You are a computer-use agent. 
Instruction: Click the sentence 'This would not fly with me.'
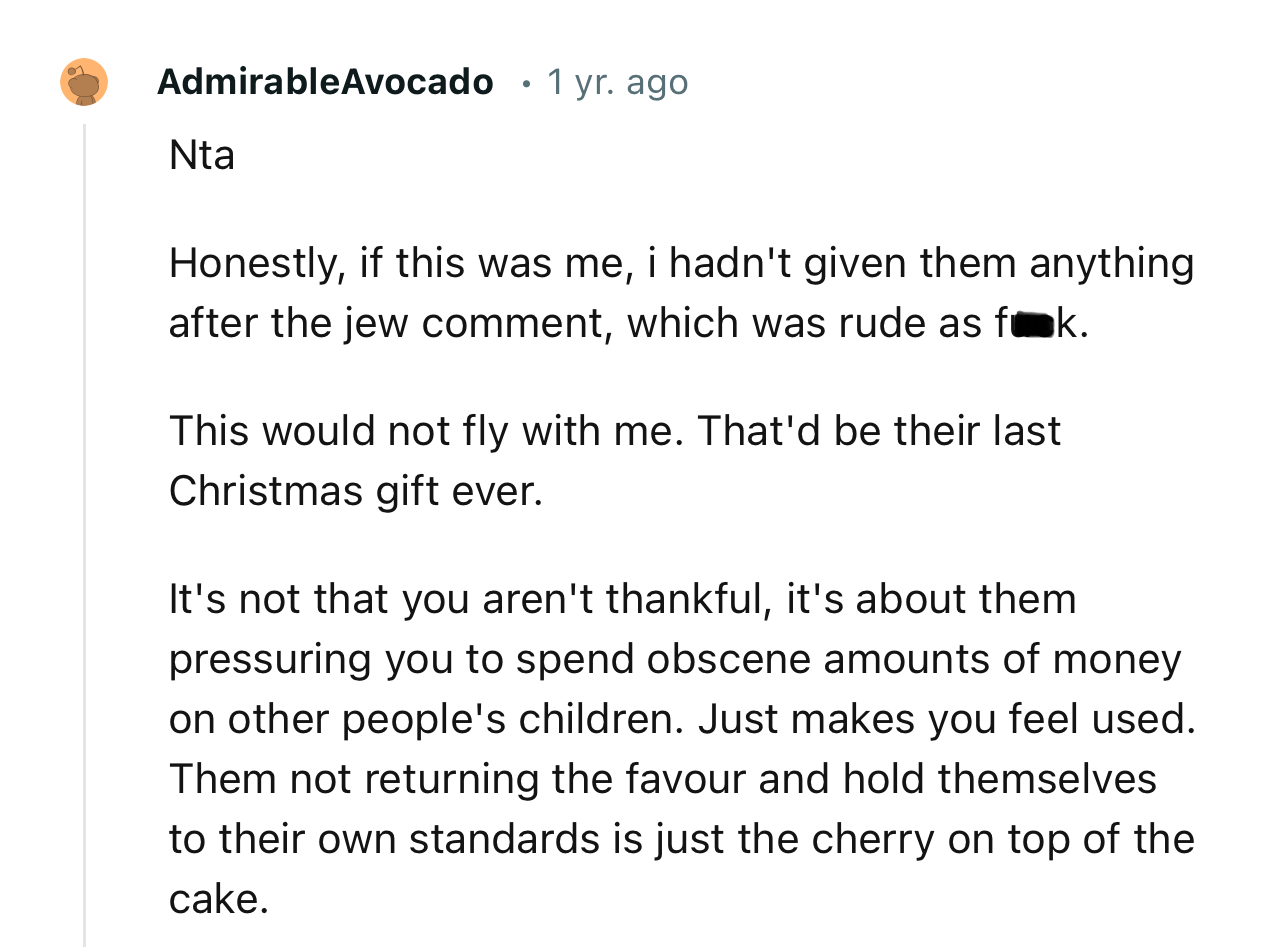tap(426, 431)
